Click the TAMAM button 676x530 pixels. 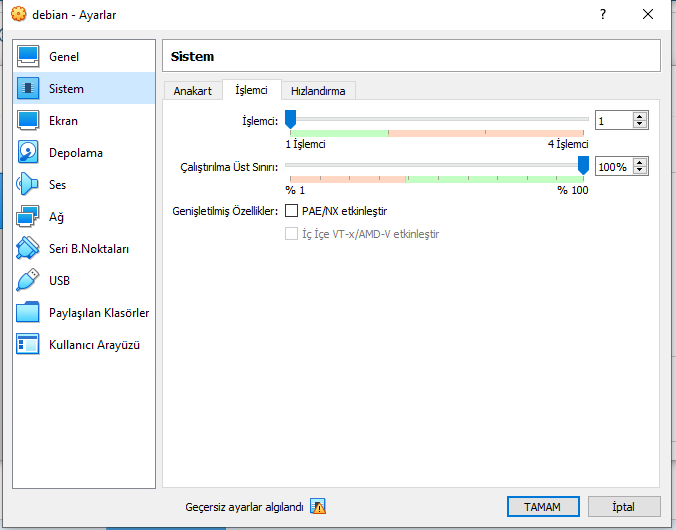(x=543, y=507)
